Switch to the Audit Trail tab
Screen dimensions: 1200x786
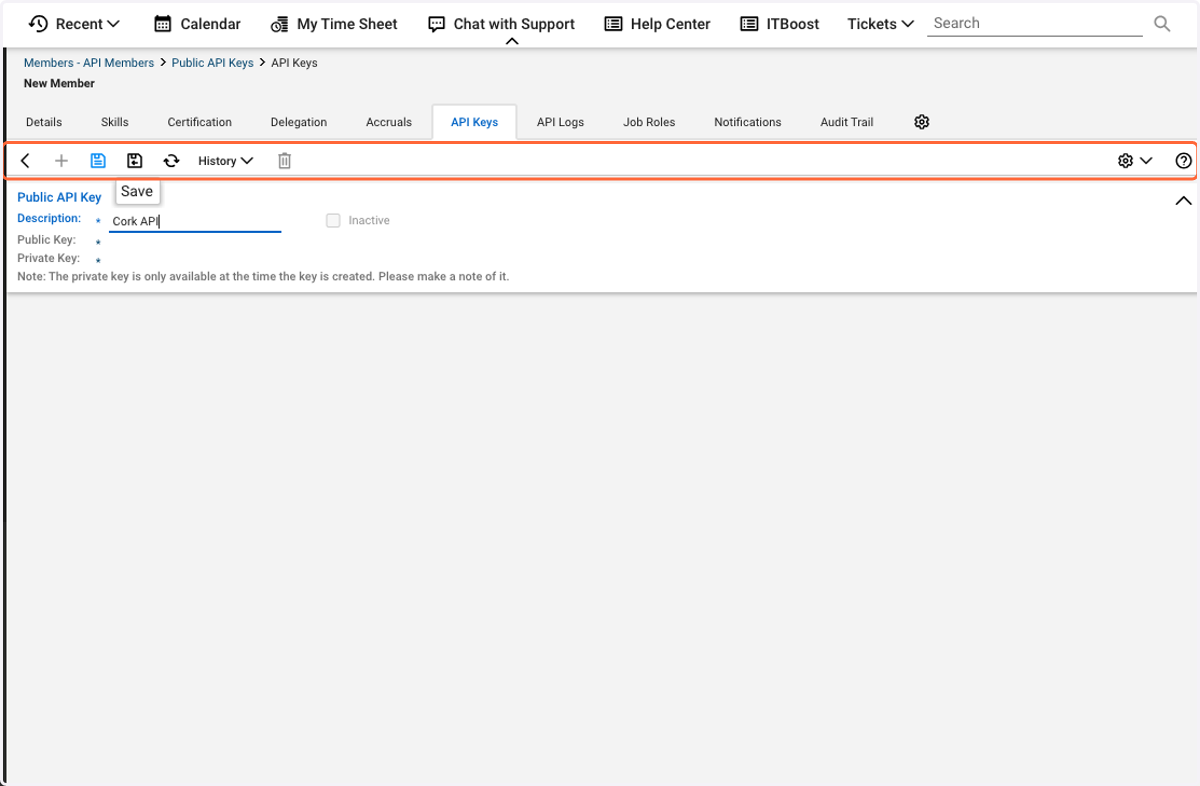[847, 122]
